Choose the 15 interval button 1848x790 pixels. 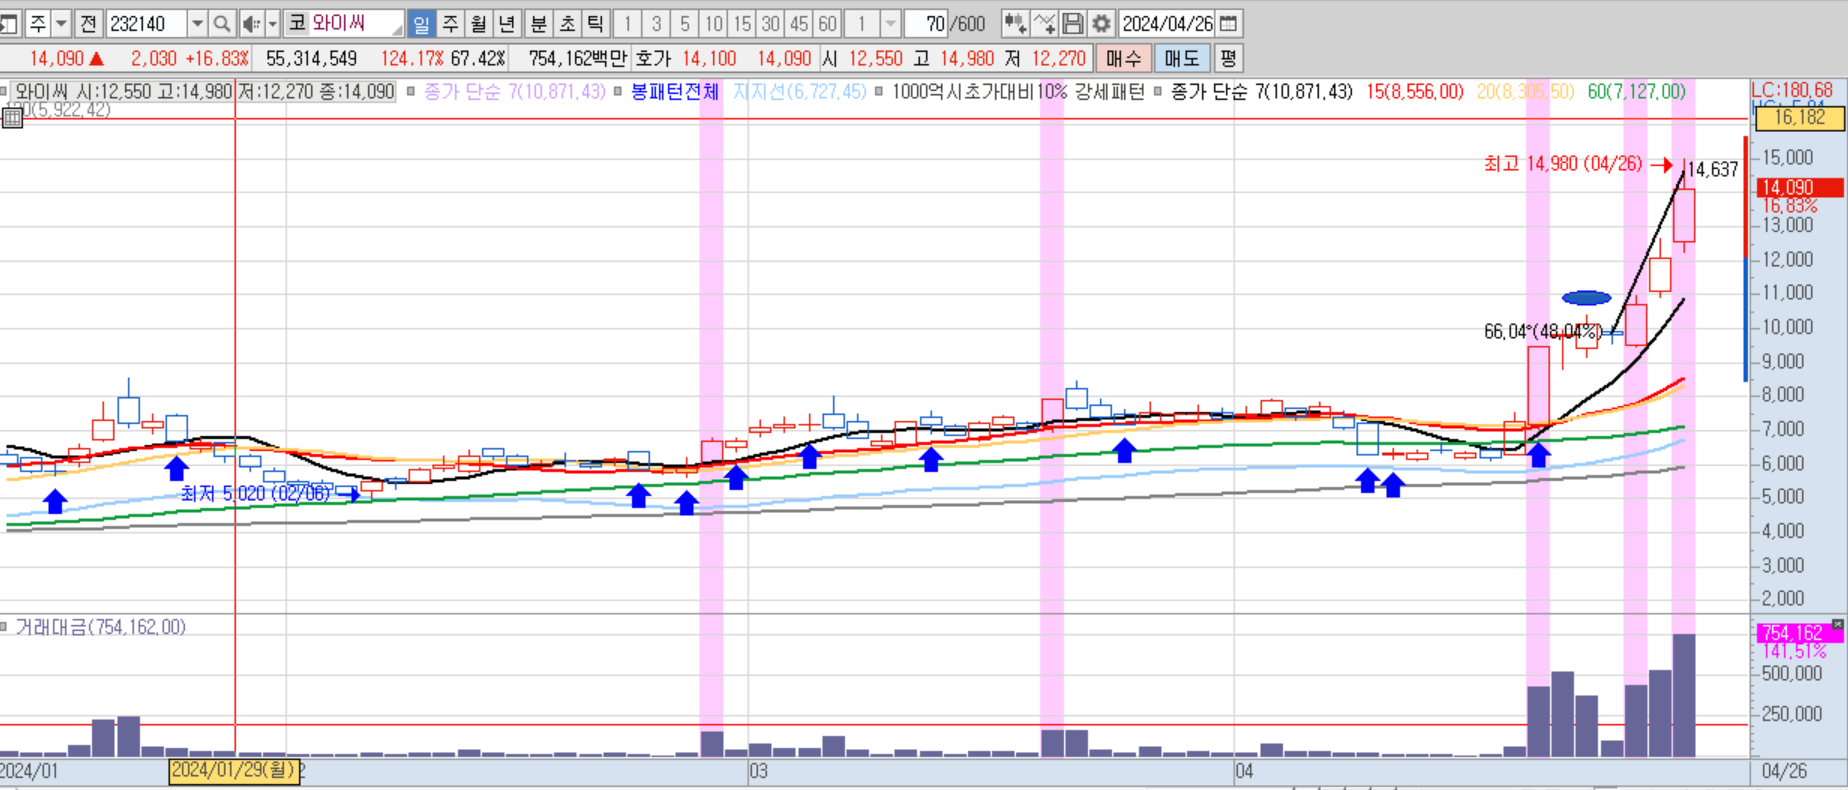(x=742, y=23)
